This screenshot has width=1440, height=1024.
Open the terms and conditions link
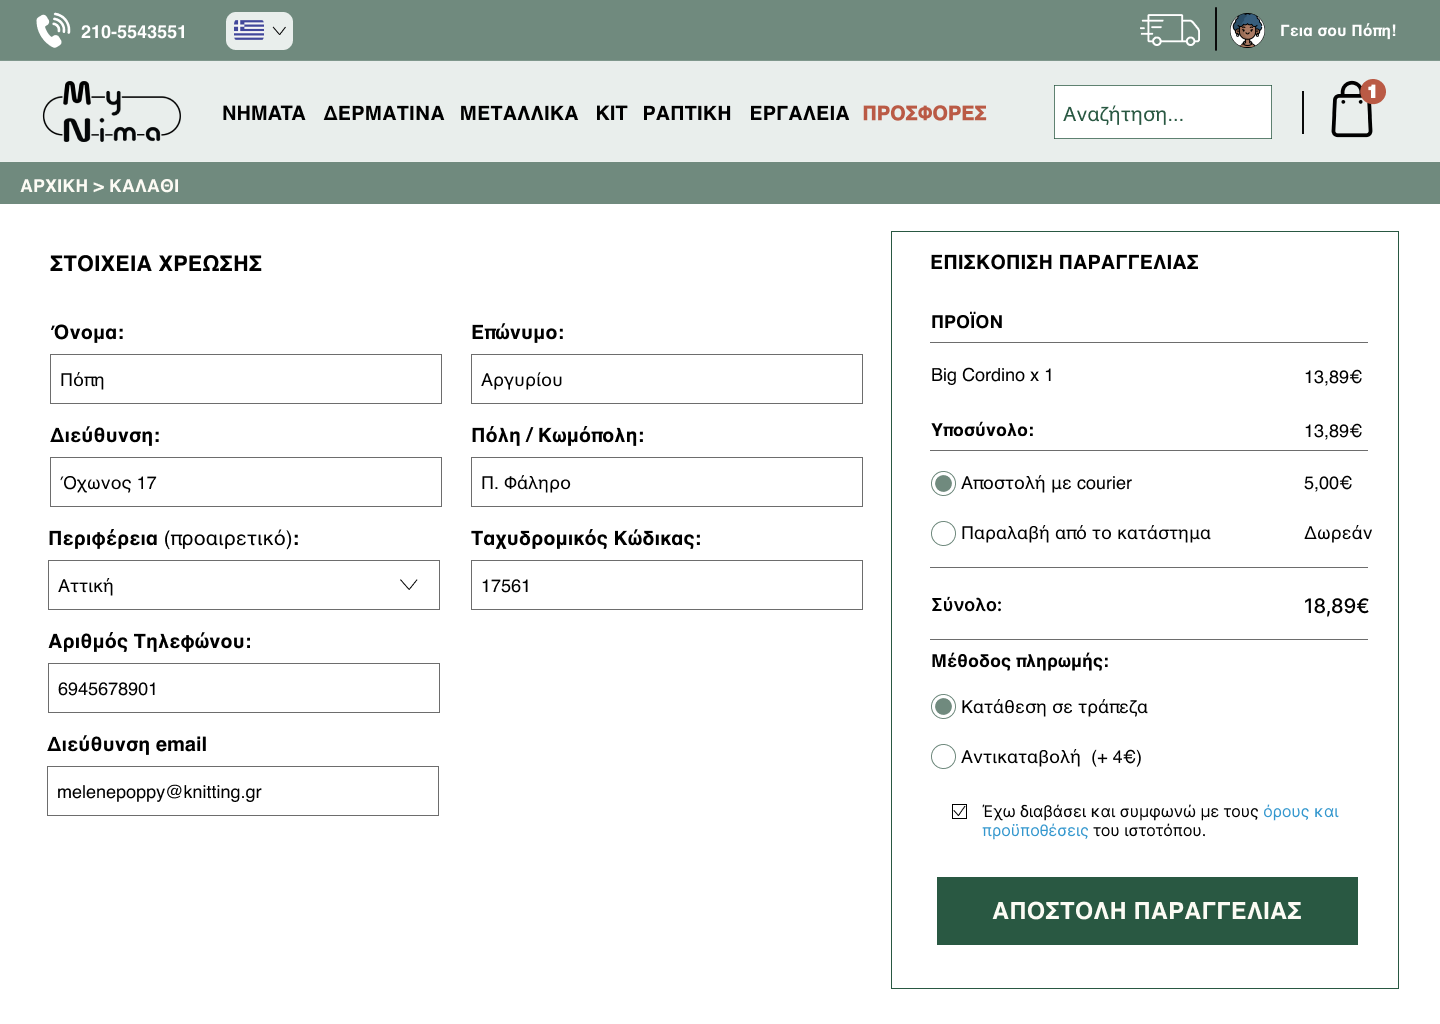(x=1300, y=812)
